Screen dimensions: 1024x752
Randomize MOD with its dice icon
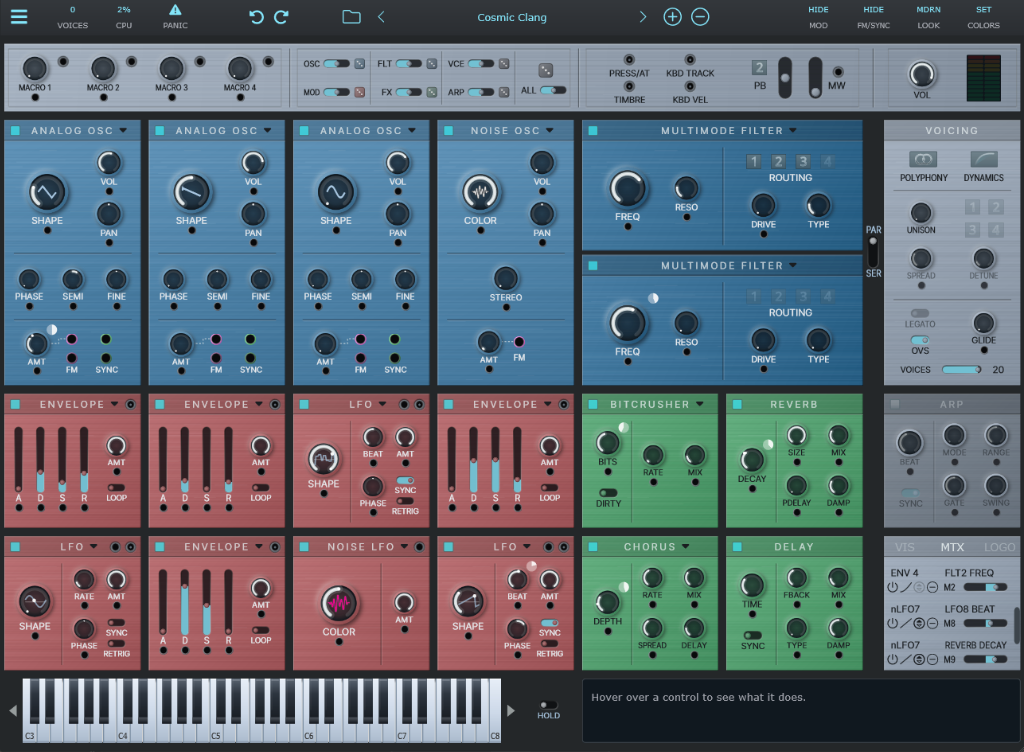(360, 92)
